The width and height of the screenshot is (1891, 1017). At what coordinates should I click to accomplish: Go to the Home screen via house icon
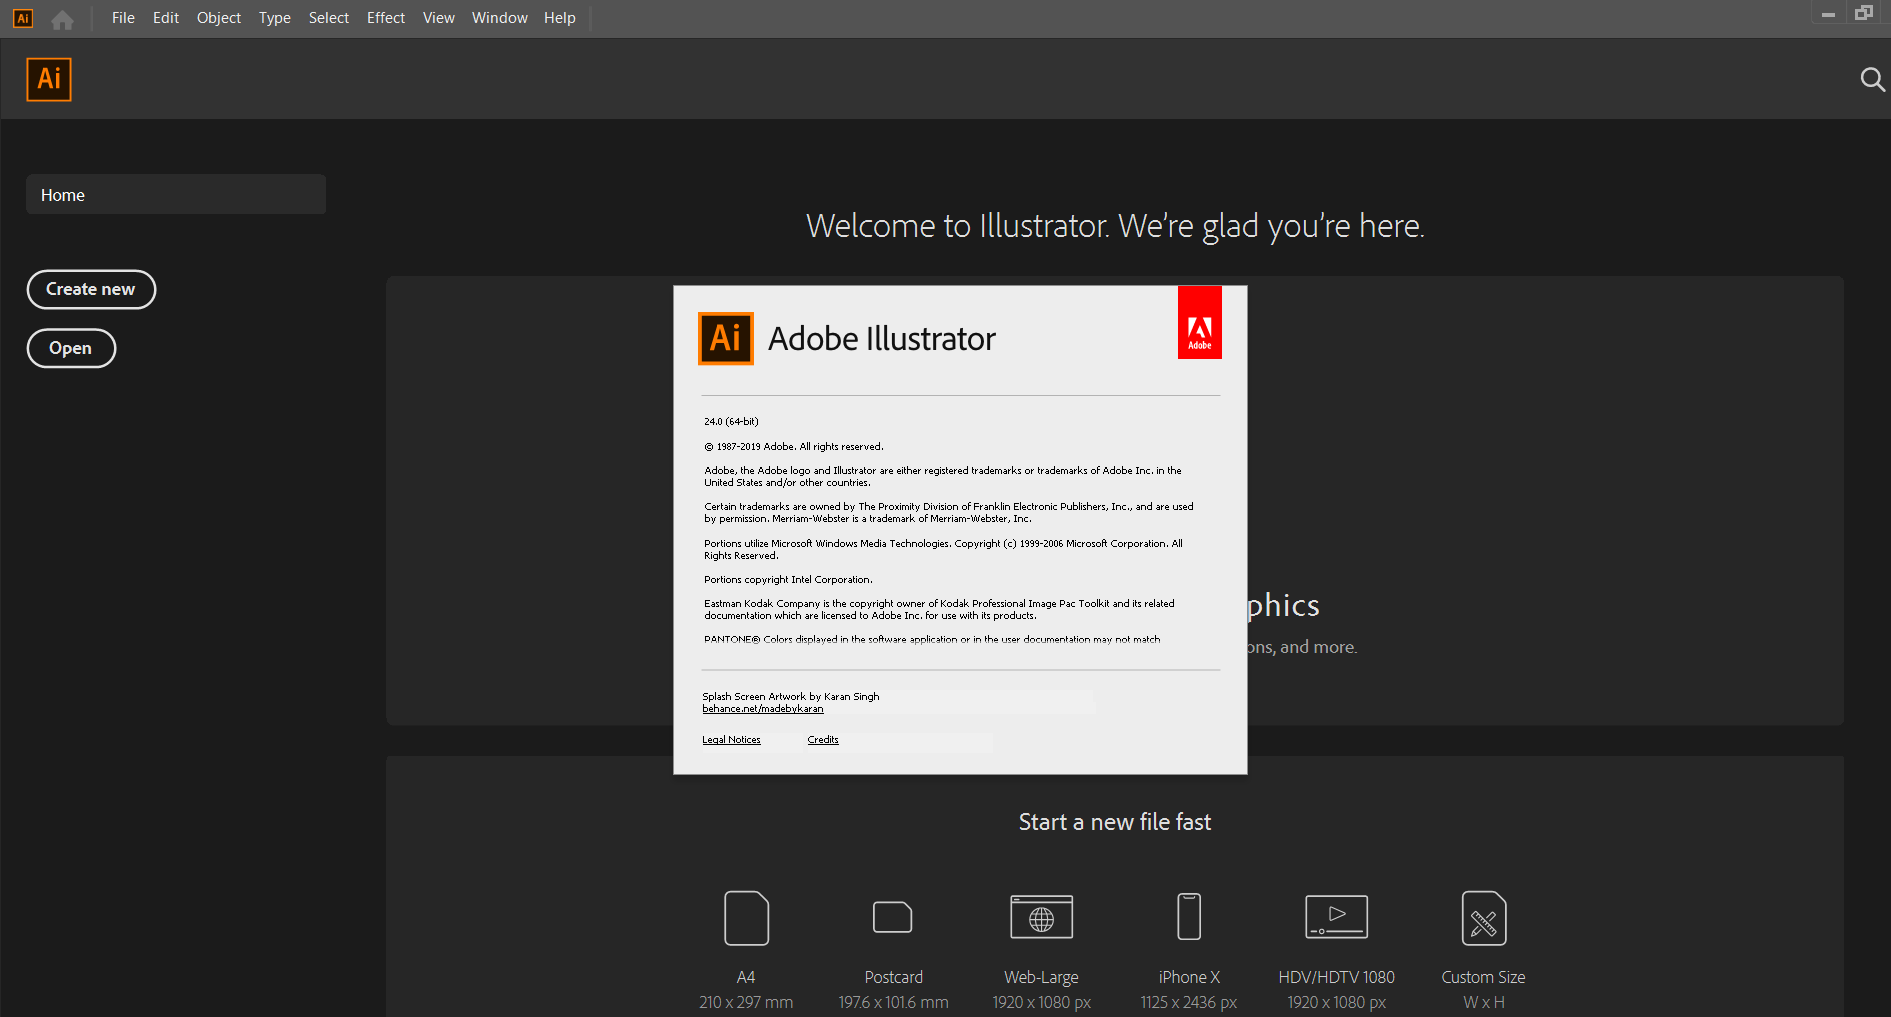coord(62,19)
